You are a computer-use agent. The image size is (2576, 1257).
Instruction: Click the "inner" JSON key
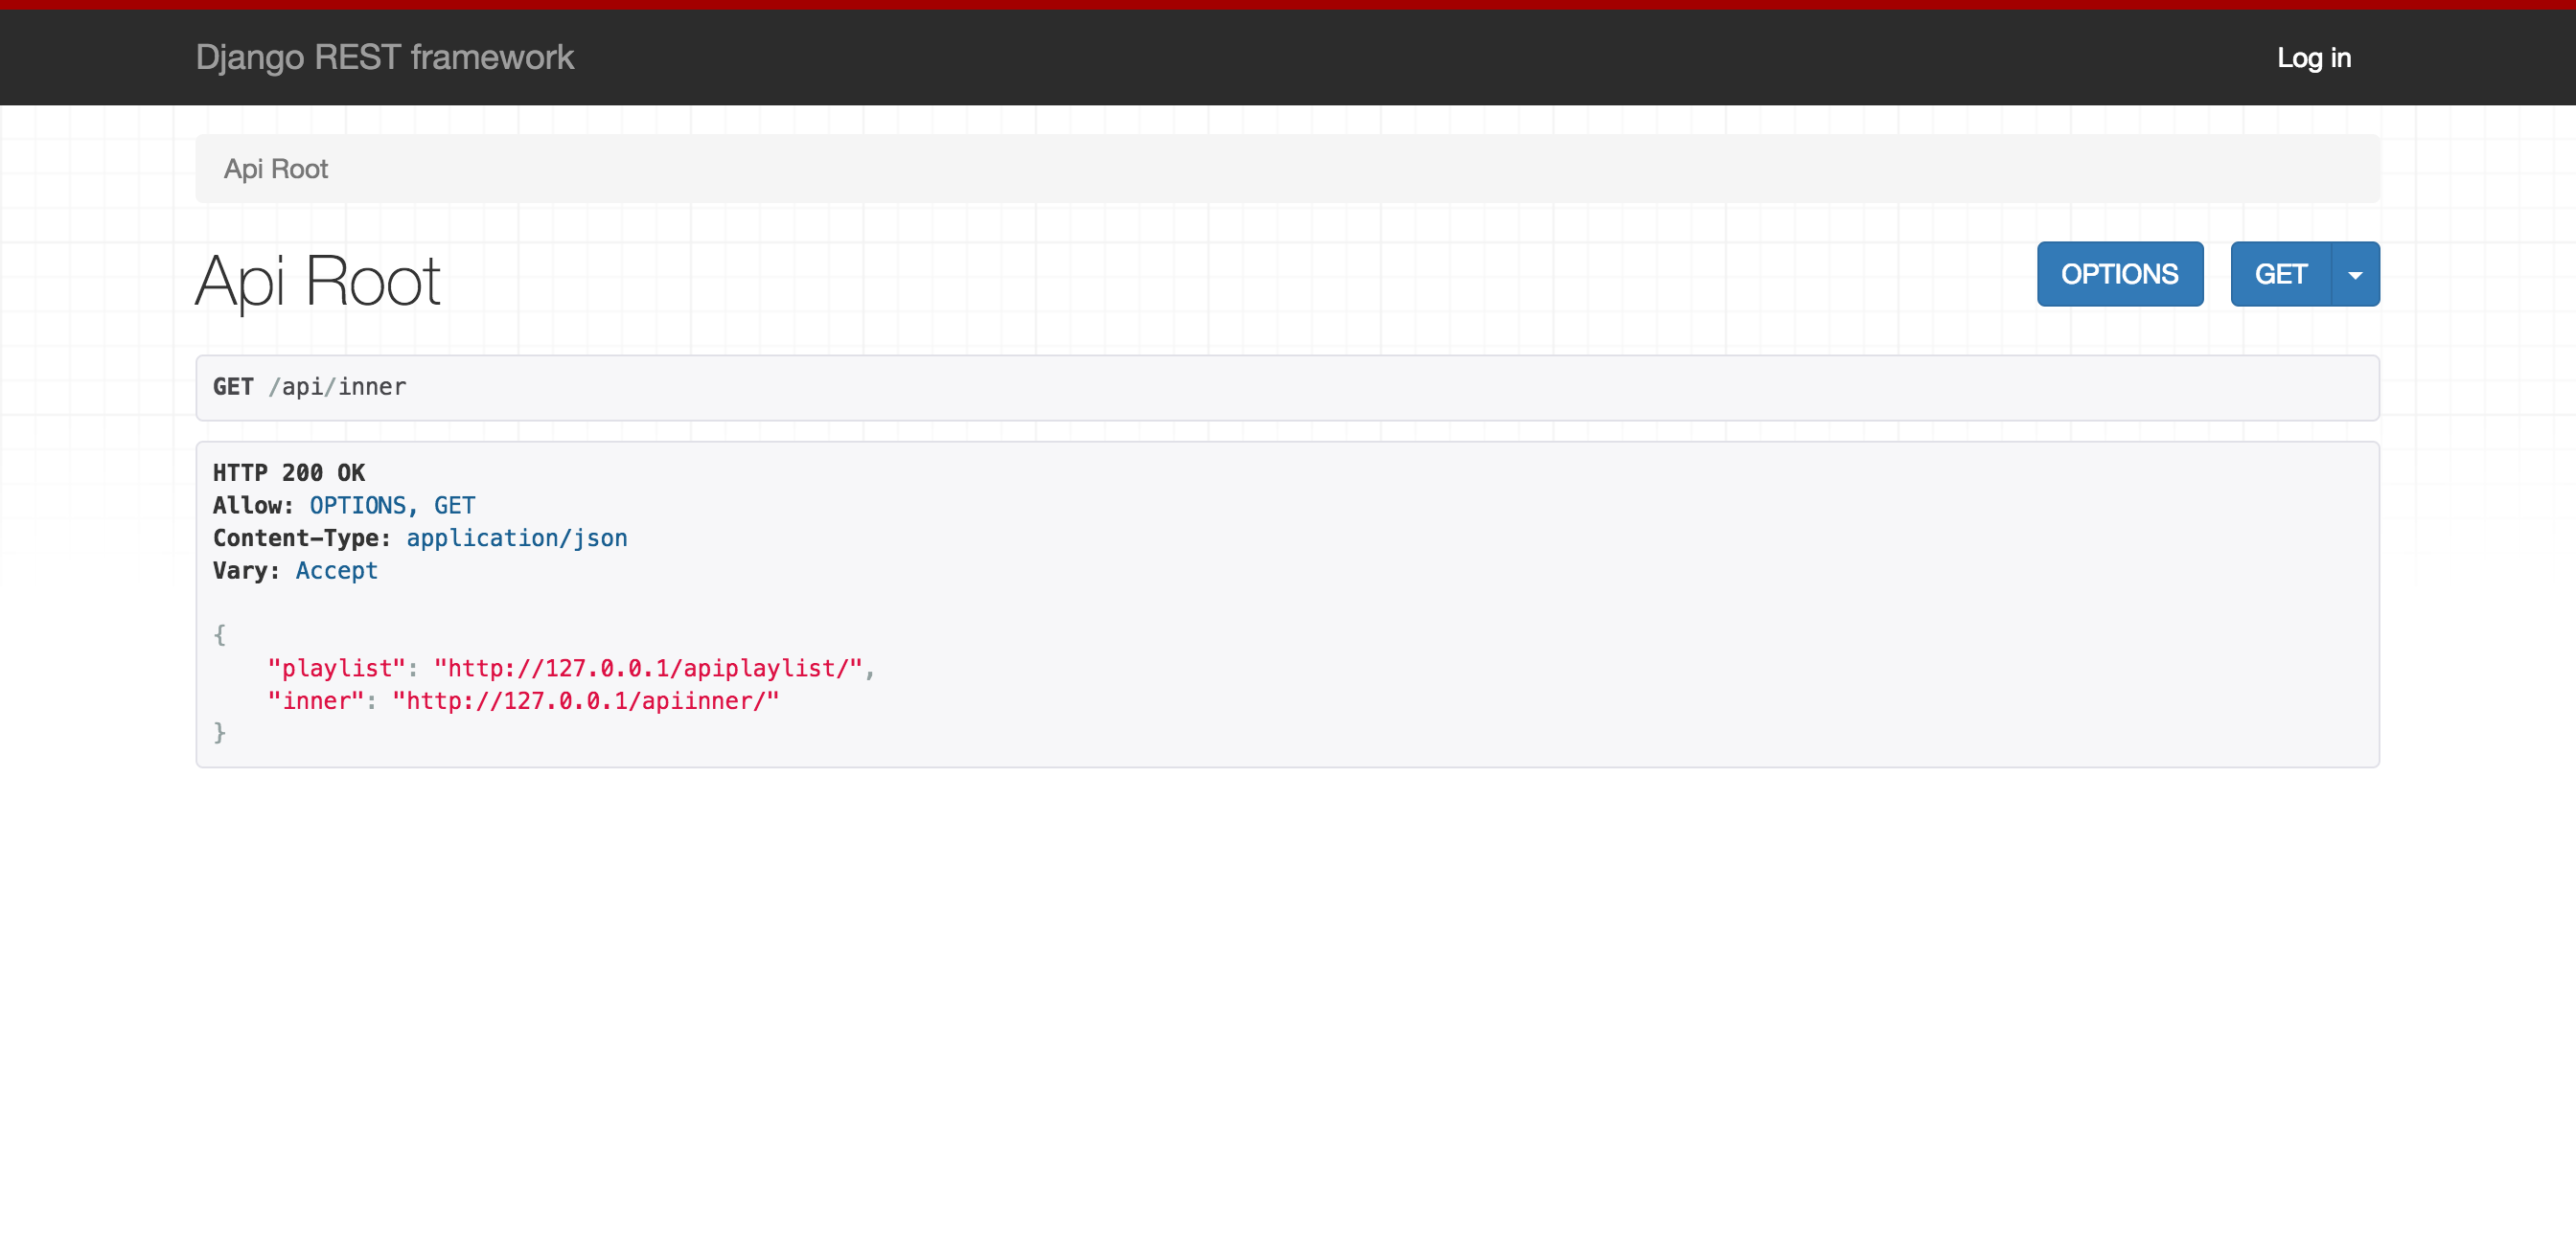[x=315, y=701]
